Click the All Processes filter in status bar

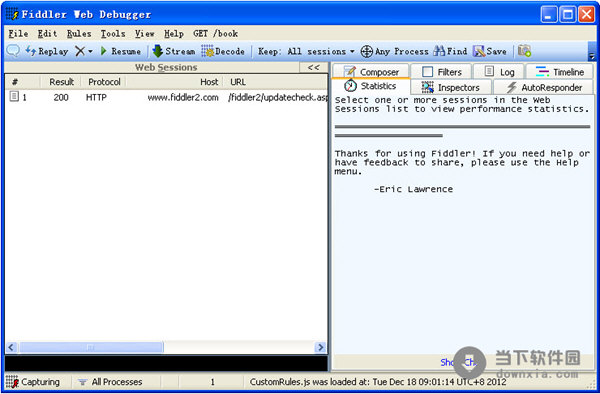point(110,382)
